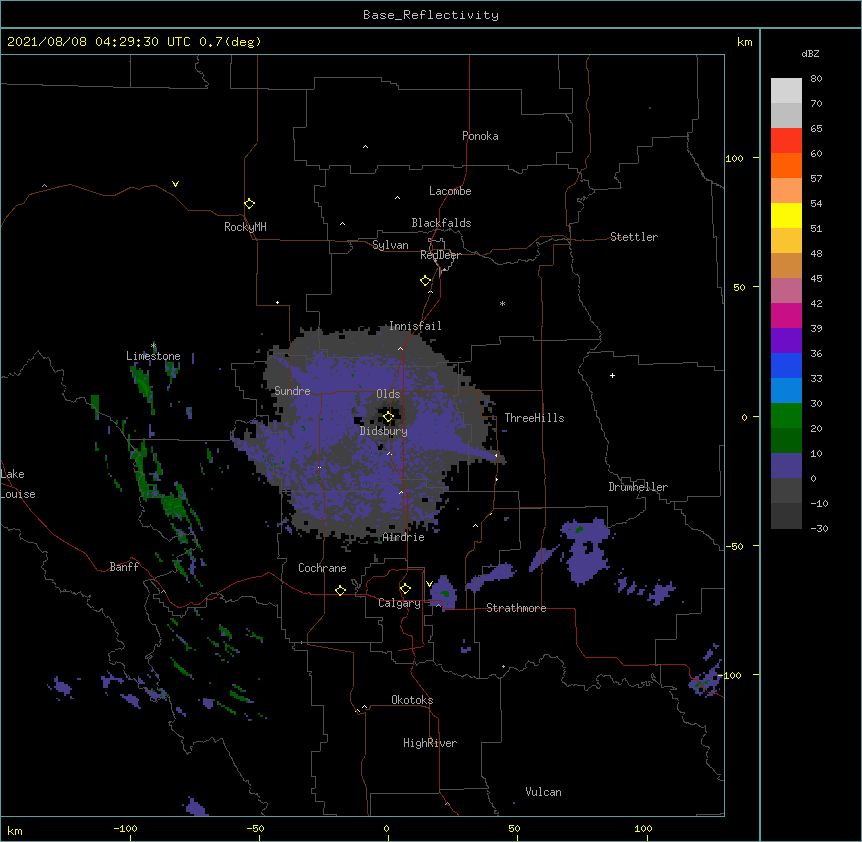The width and height of the screenshot is (862, 842).
Task: Click the Olds town label
Action: [x=388, y=394]
